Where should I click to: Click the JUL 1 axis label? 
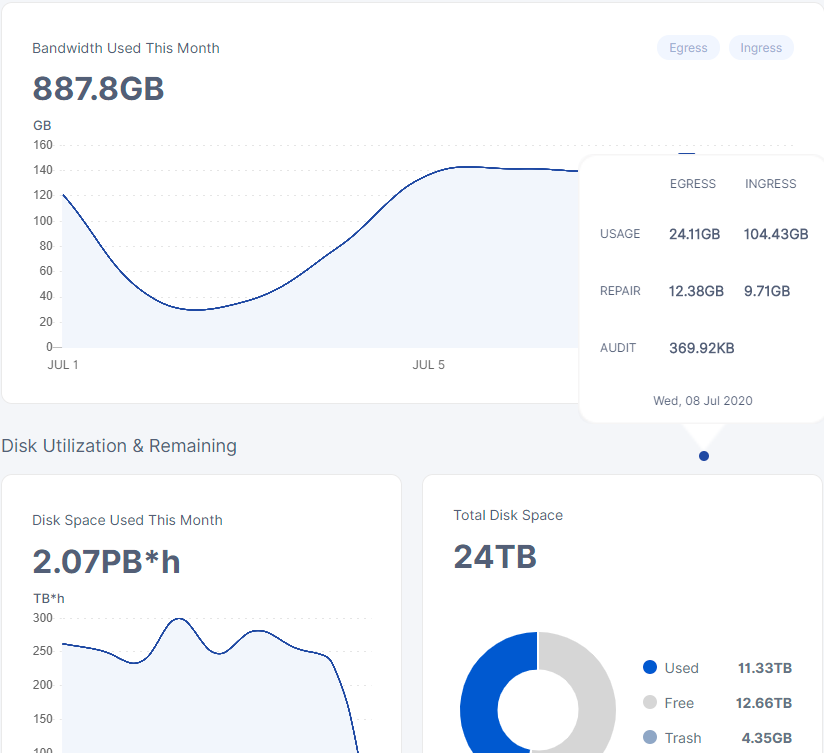(63, 365)
